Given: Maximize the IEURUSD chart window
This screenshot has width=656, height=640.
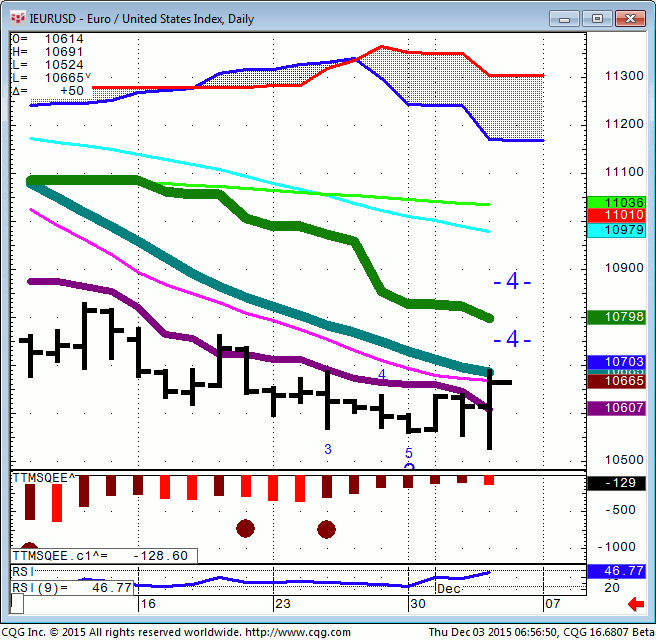Looking at the screenshot, I should click(x=597, y=19).
